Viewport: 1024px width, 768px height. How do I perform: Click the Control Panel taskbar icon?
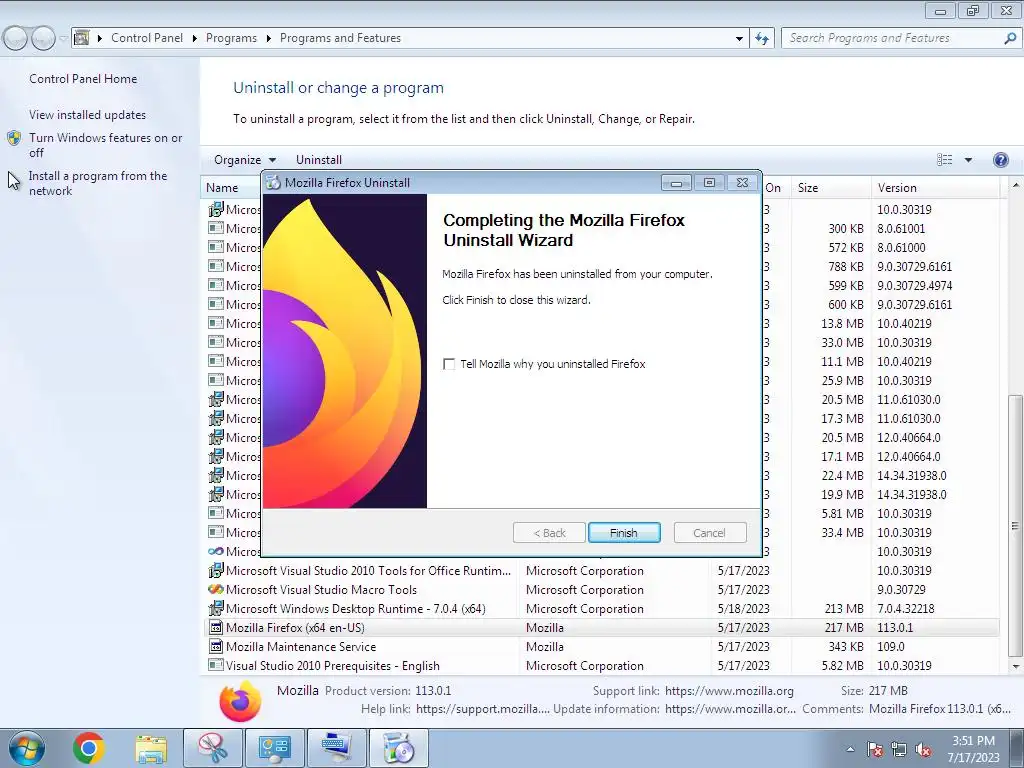click(274, 748)
